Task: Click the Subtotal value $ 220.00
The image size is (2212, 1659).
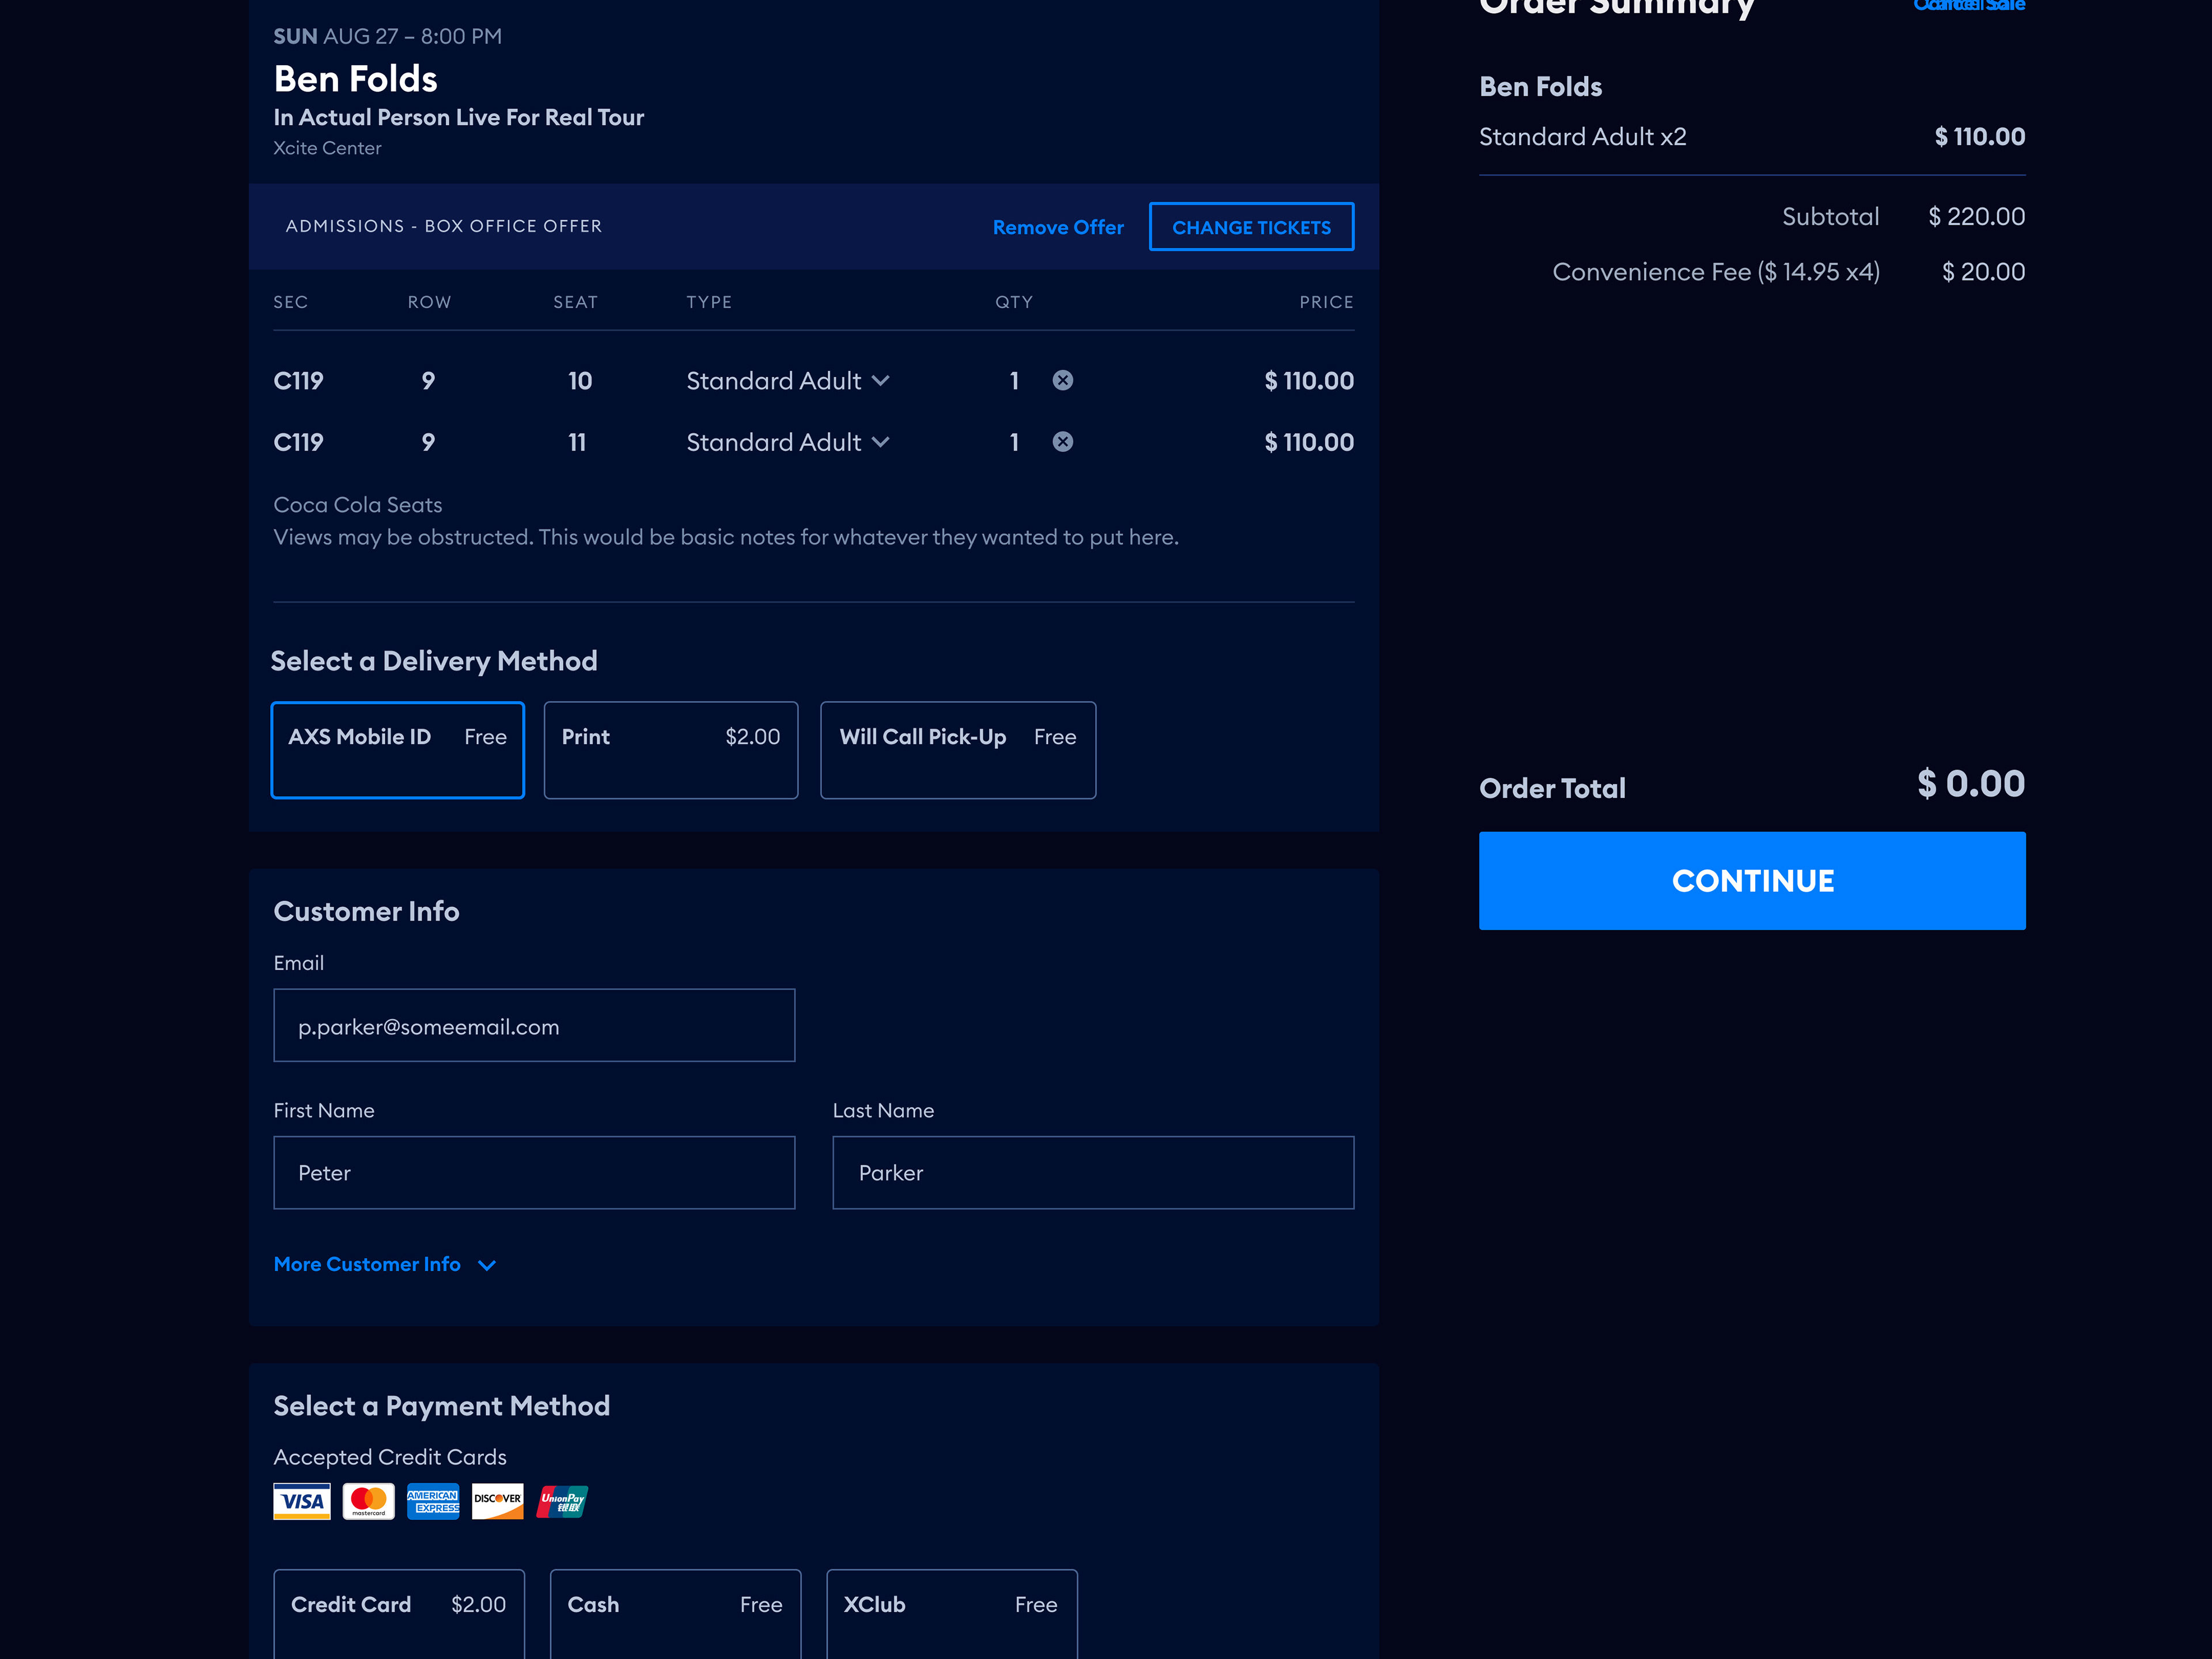Action: pos(1976,217)
